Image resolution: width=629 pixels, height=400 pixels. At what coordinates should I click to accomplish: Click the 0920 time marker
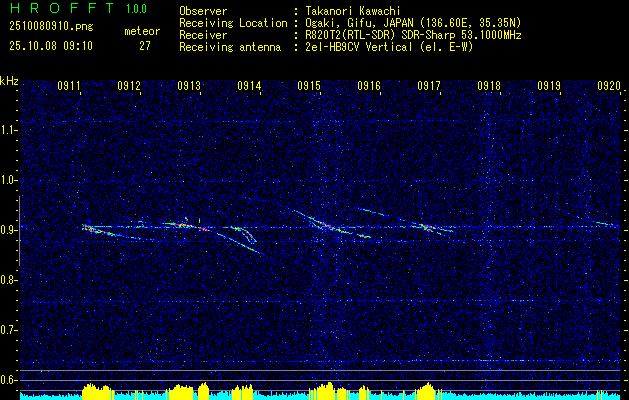click(x=609, y=86)
